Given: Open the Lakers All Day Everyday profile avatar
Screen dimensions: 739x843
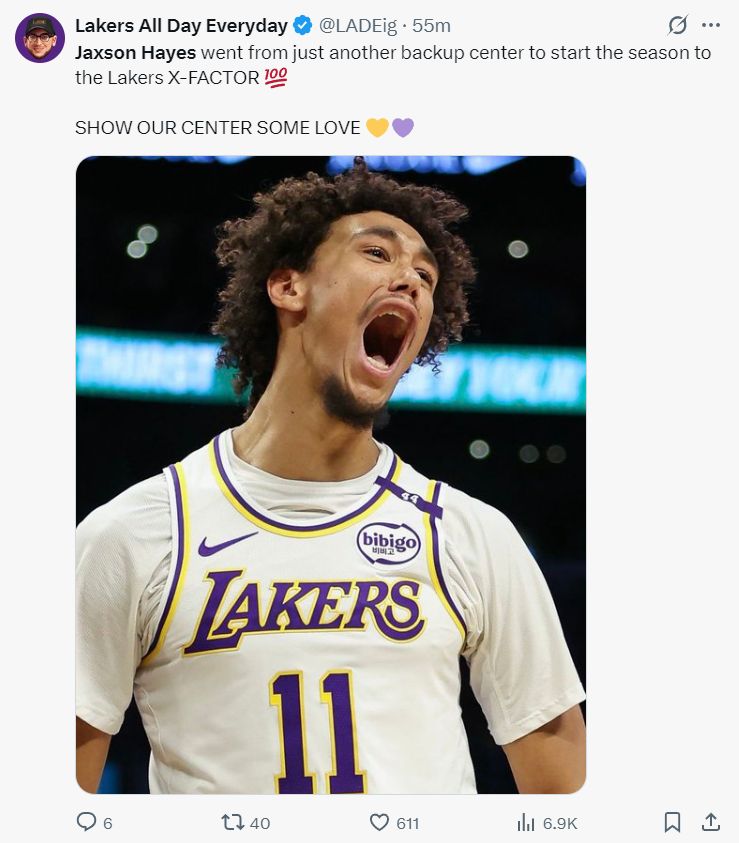Looking at the screenshot, I should point(40,38).
